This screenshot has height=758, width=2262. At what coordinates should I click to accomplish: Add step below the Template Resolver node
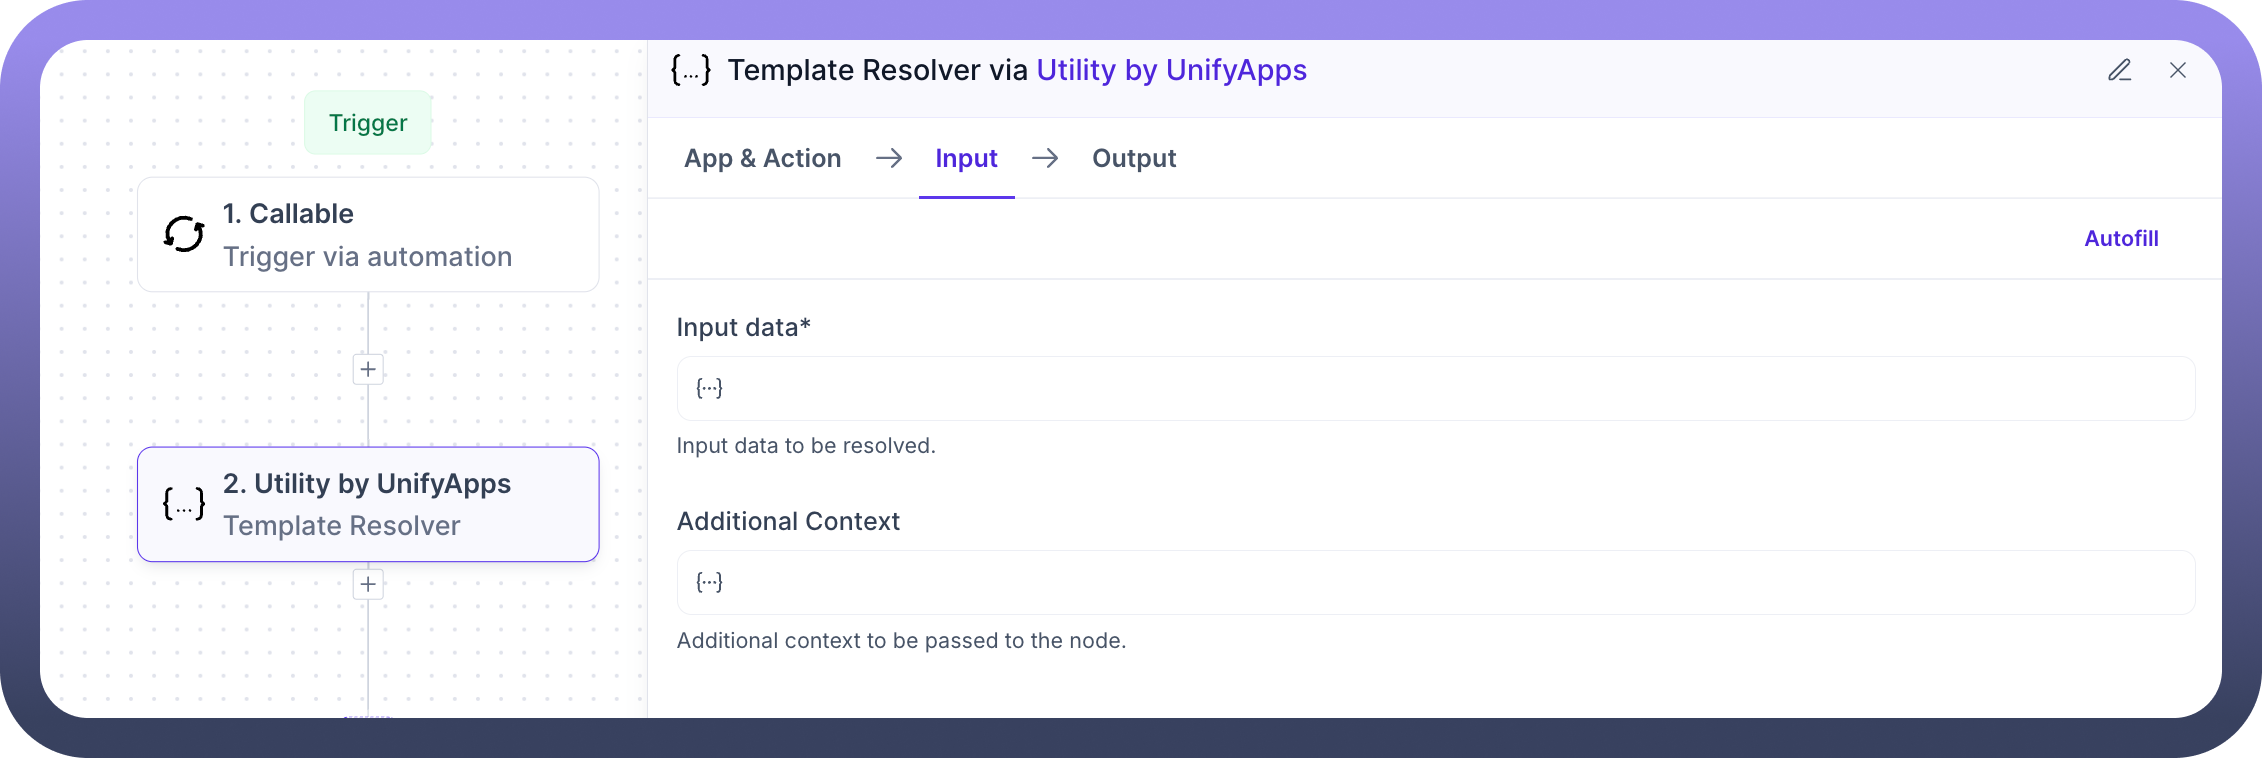pos(368,584)
